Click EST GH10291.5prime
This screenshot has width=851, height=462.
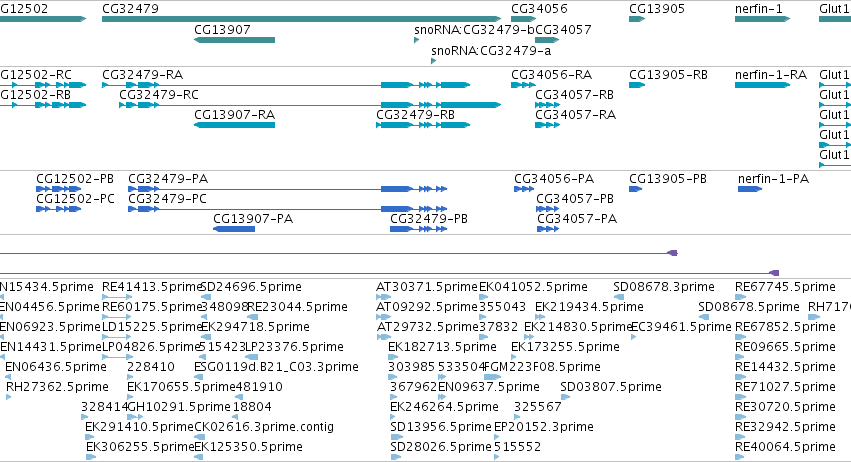[x=179, y=407]
